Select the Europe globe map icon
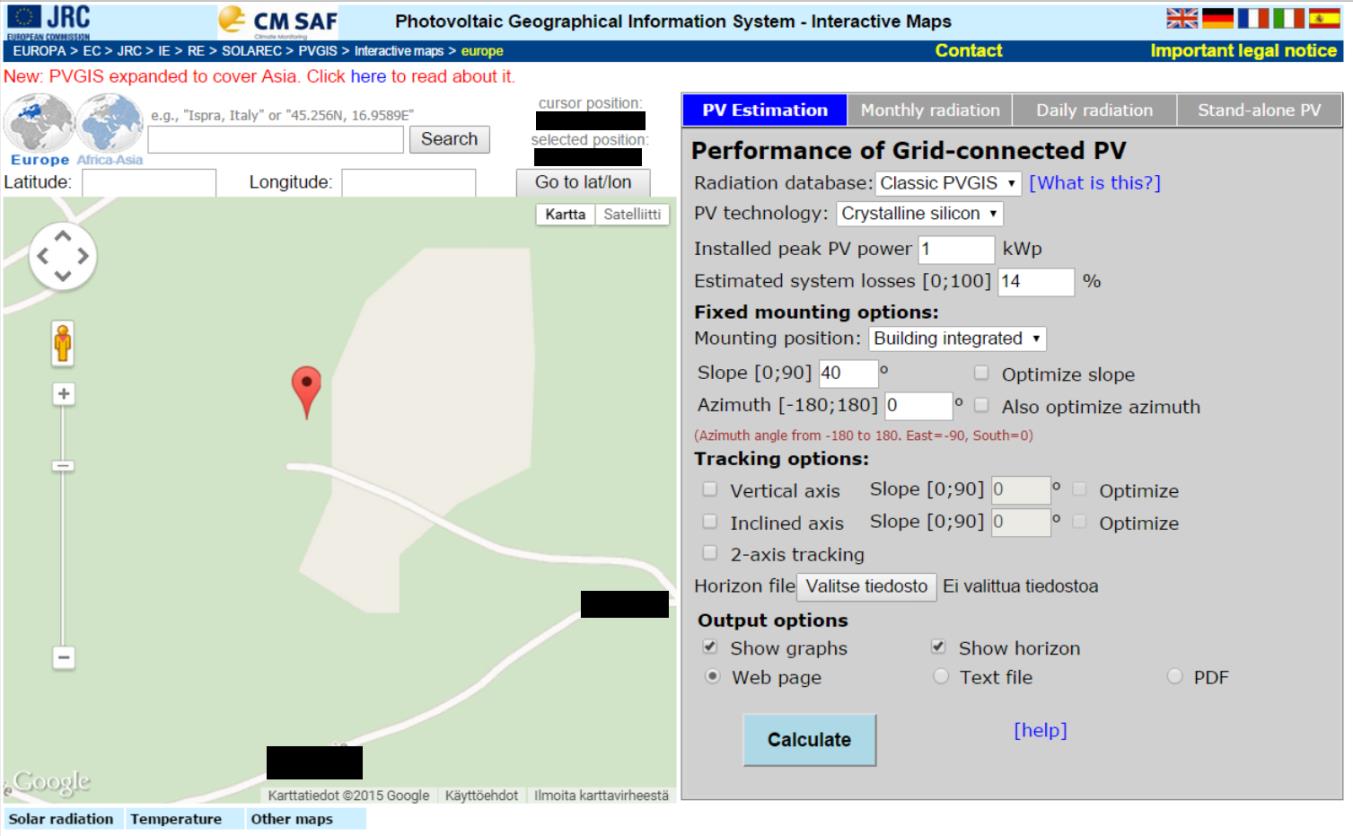The height and width of the screenshot is (836, 1353). [39, 129]
